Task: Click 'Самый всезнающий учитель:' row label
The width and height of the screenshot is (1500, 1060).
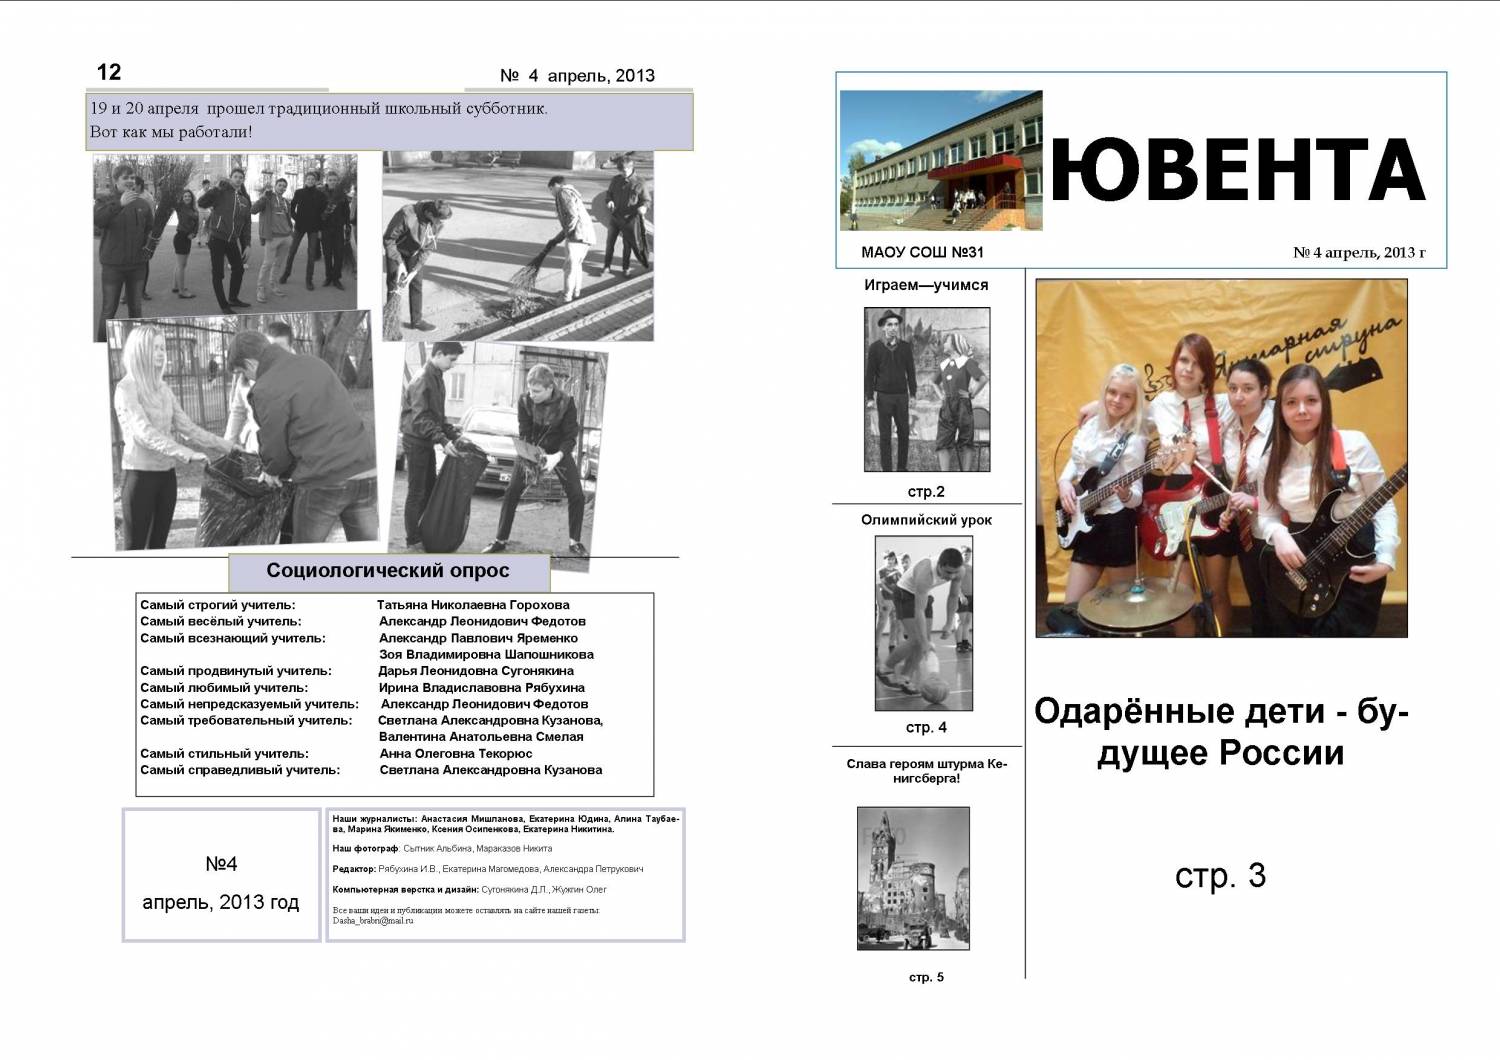Action: pos(233,638)
